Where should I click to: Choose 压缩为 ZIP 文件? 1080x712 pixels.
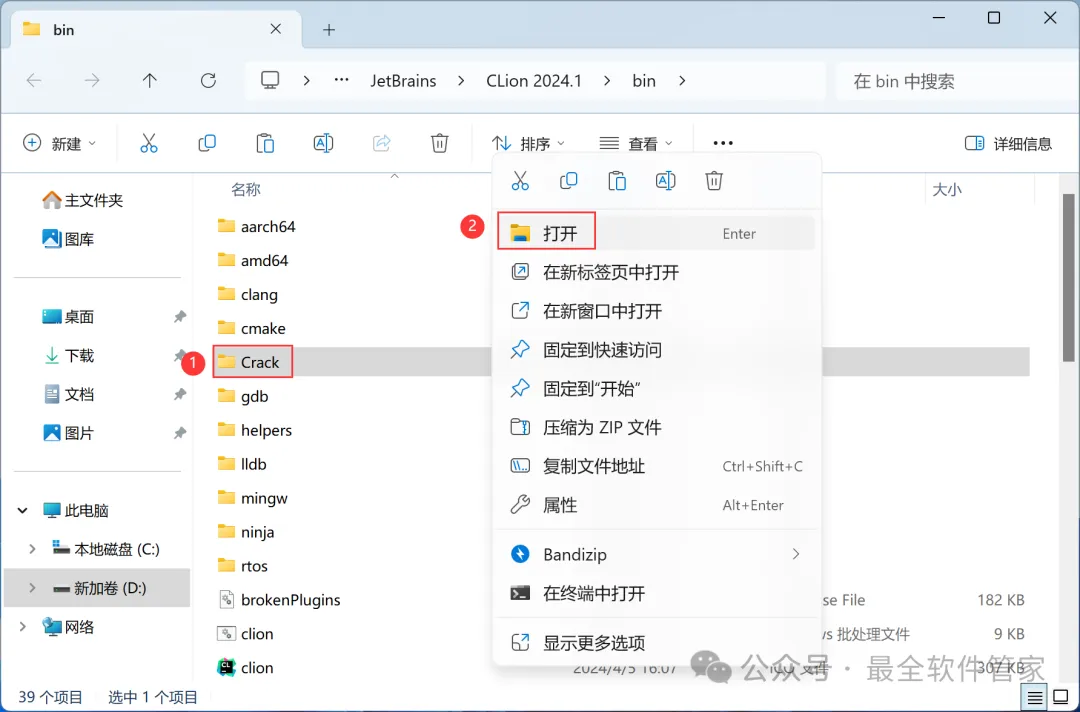pos(656,427)
